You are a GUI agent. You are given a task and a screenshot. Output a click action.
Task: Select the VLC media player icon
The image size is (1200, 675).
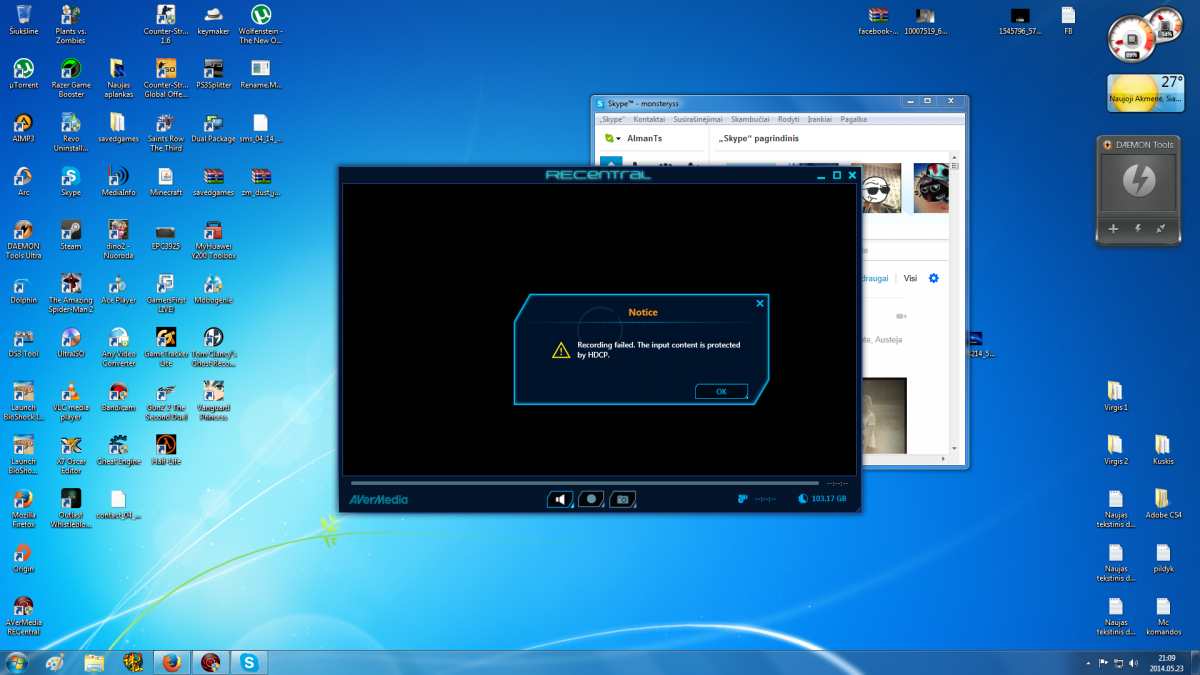tap(71, 401)
